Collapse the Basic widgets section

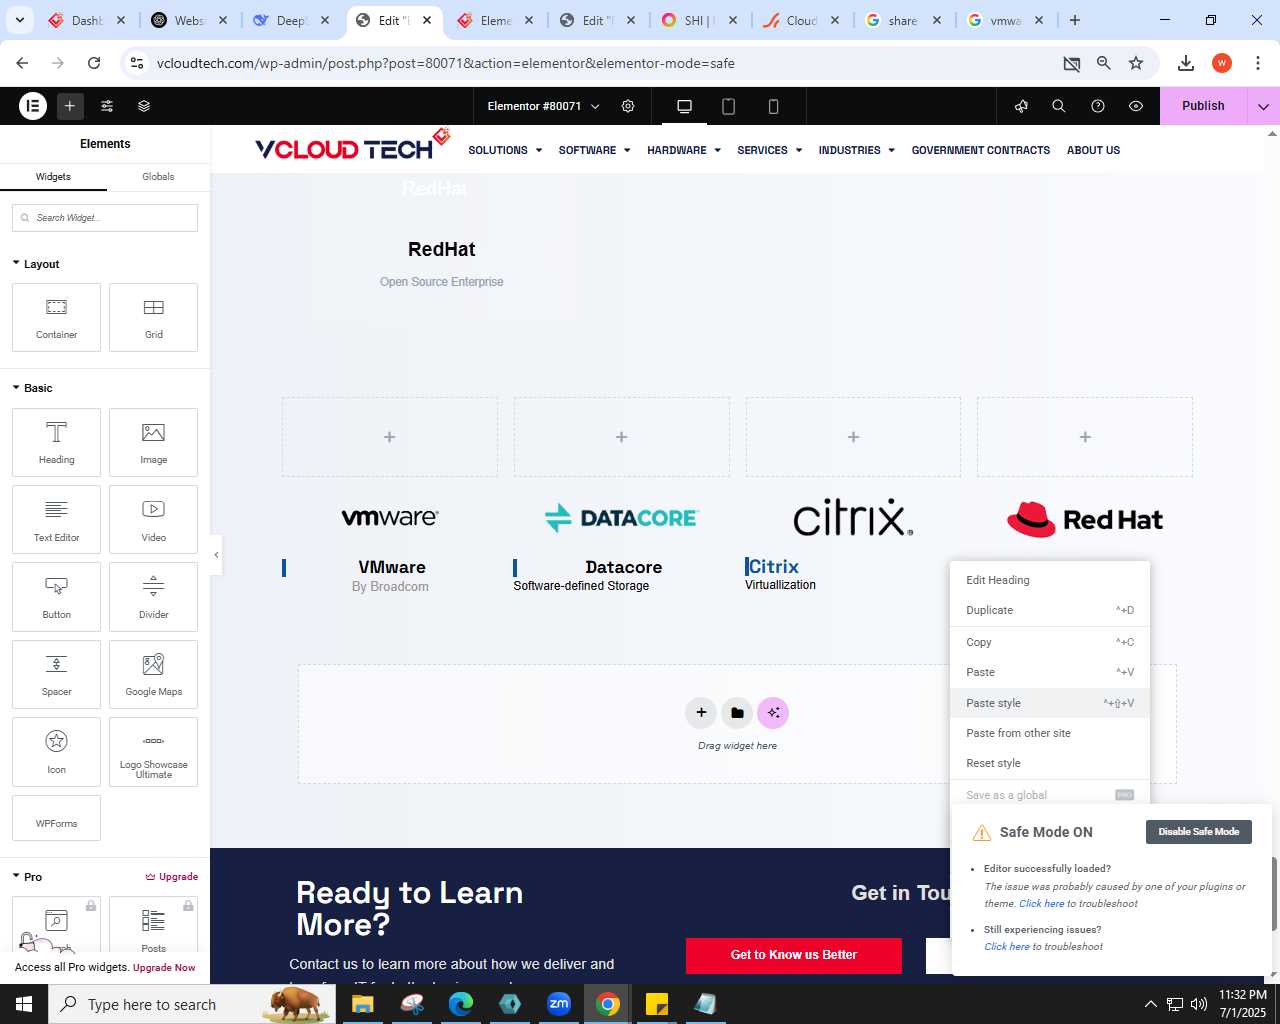coord(32,388)
